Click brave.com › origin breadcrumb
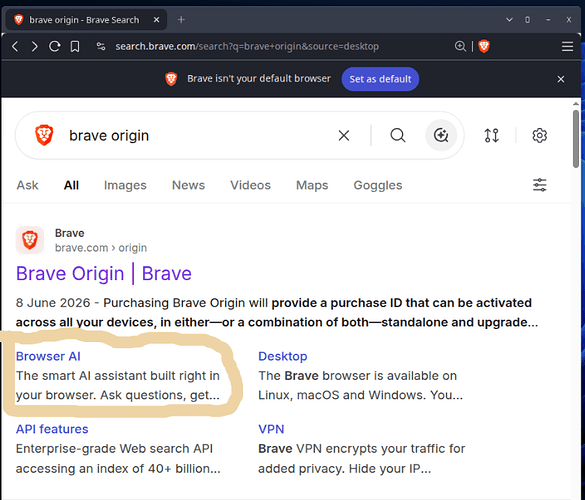This screenshot has width=585, height=500. [x=101, y=248]
